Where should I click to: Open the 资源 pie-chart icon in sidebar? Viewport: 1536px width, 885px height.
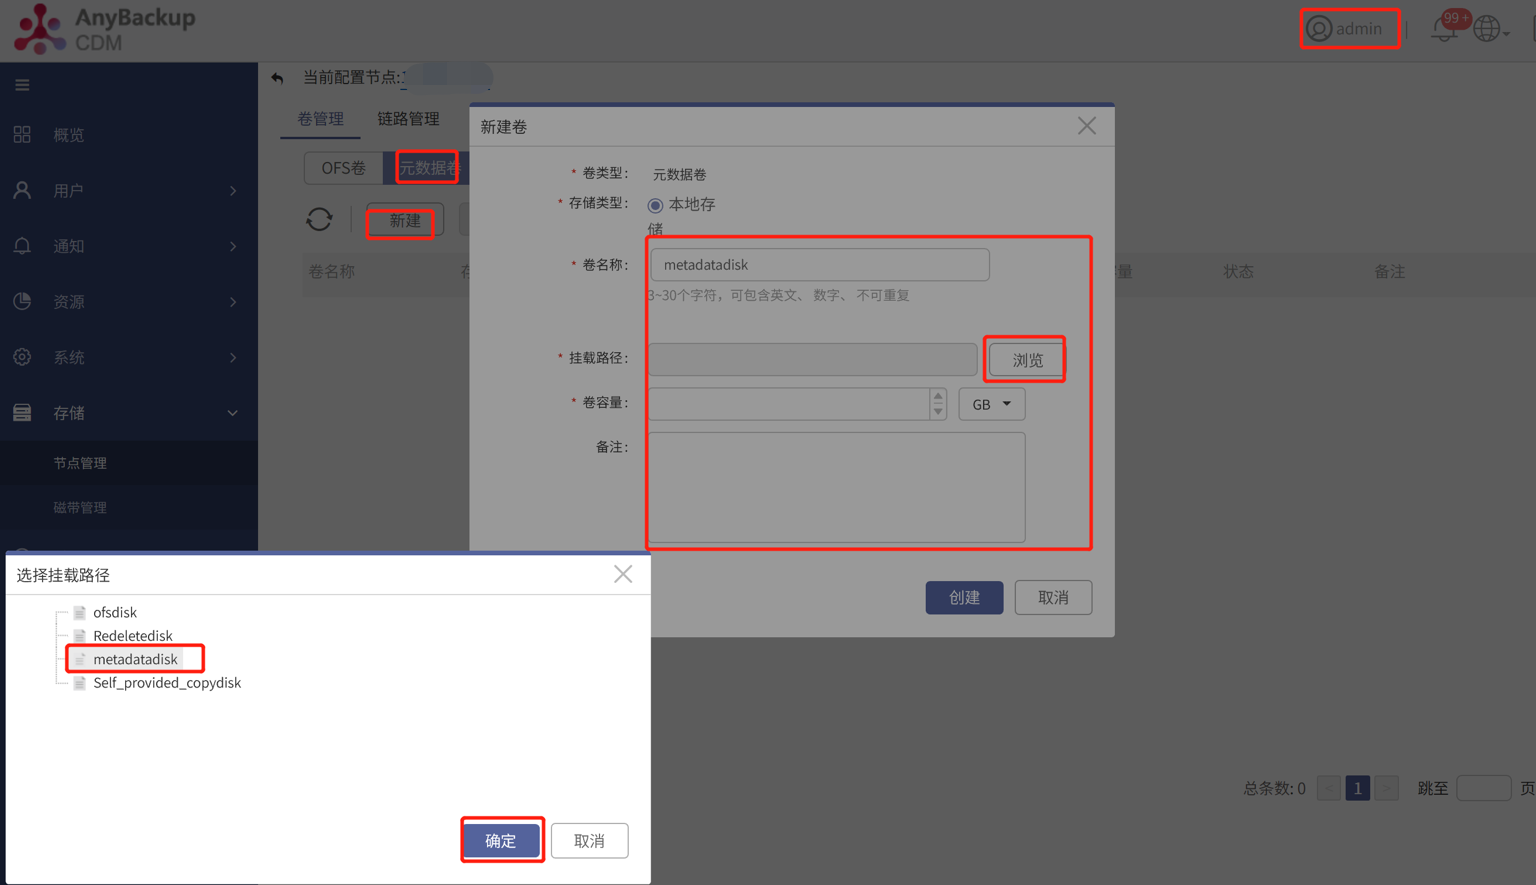[22, 301]
